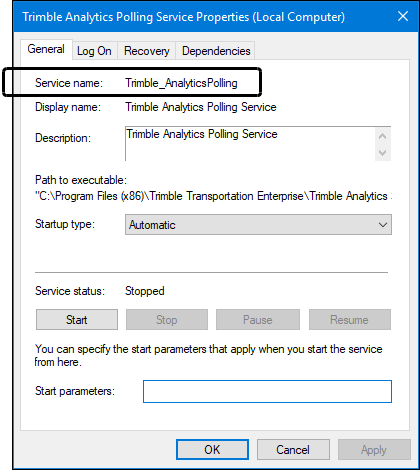Image resolution: width=420 pixels, height=470 pixels.
Task: Select the Dependencies tab
Action: (x=216, y=51)
